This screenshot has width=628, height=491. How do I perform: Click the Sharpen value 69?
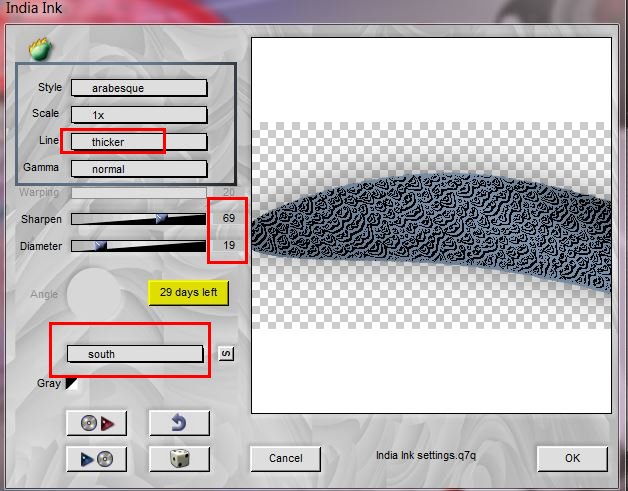click(x=229, y=218)
